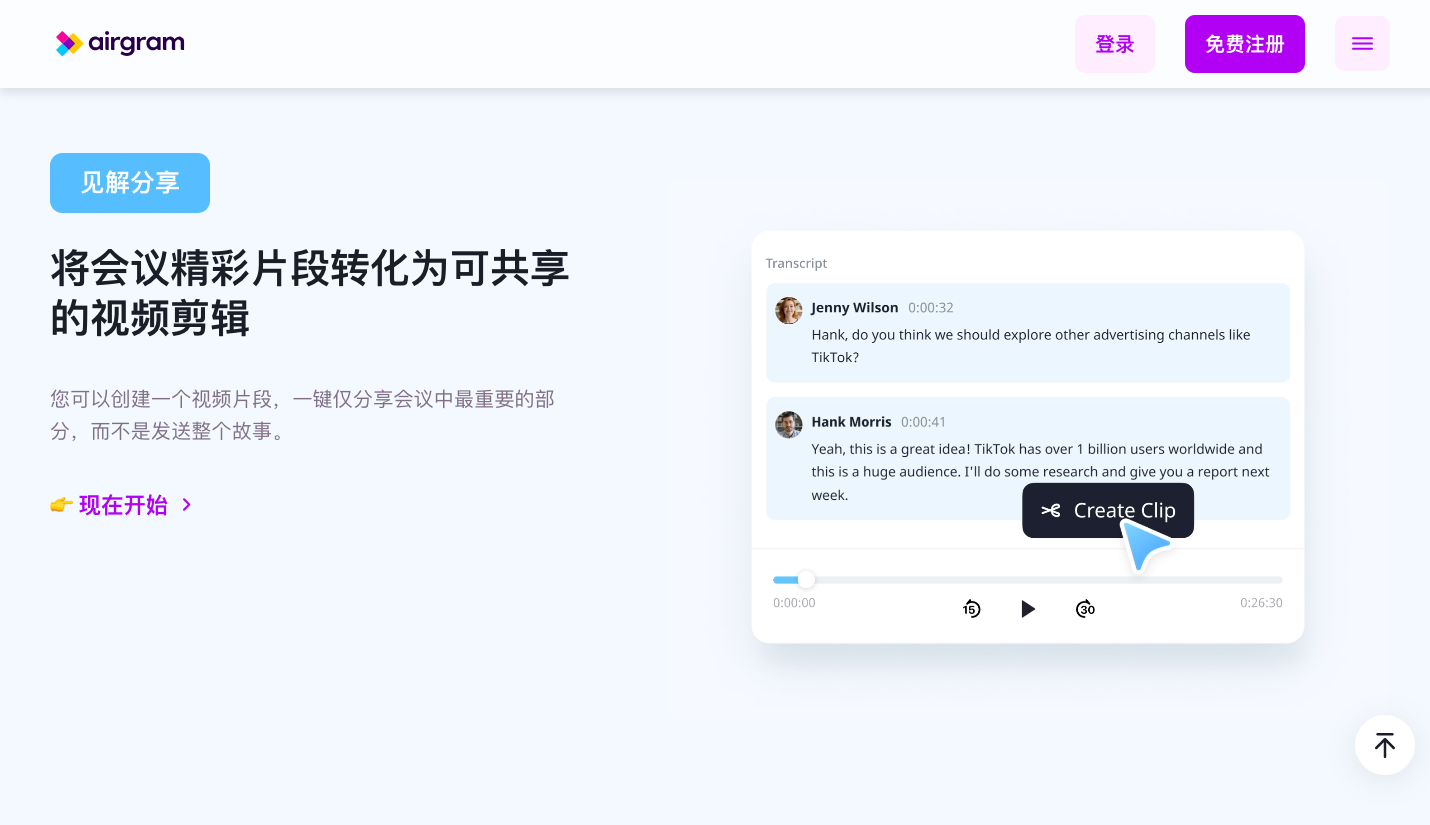This screenshot has width=1430, height=825.
Task: Click the Create Clip tooltip button
Action: pos(1108,511)
